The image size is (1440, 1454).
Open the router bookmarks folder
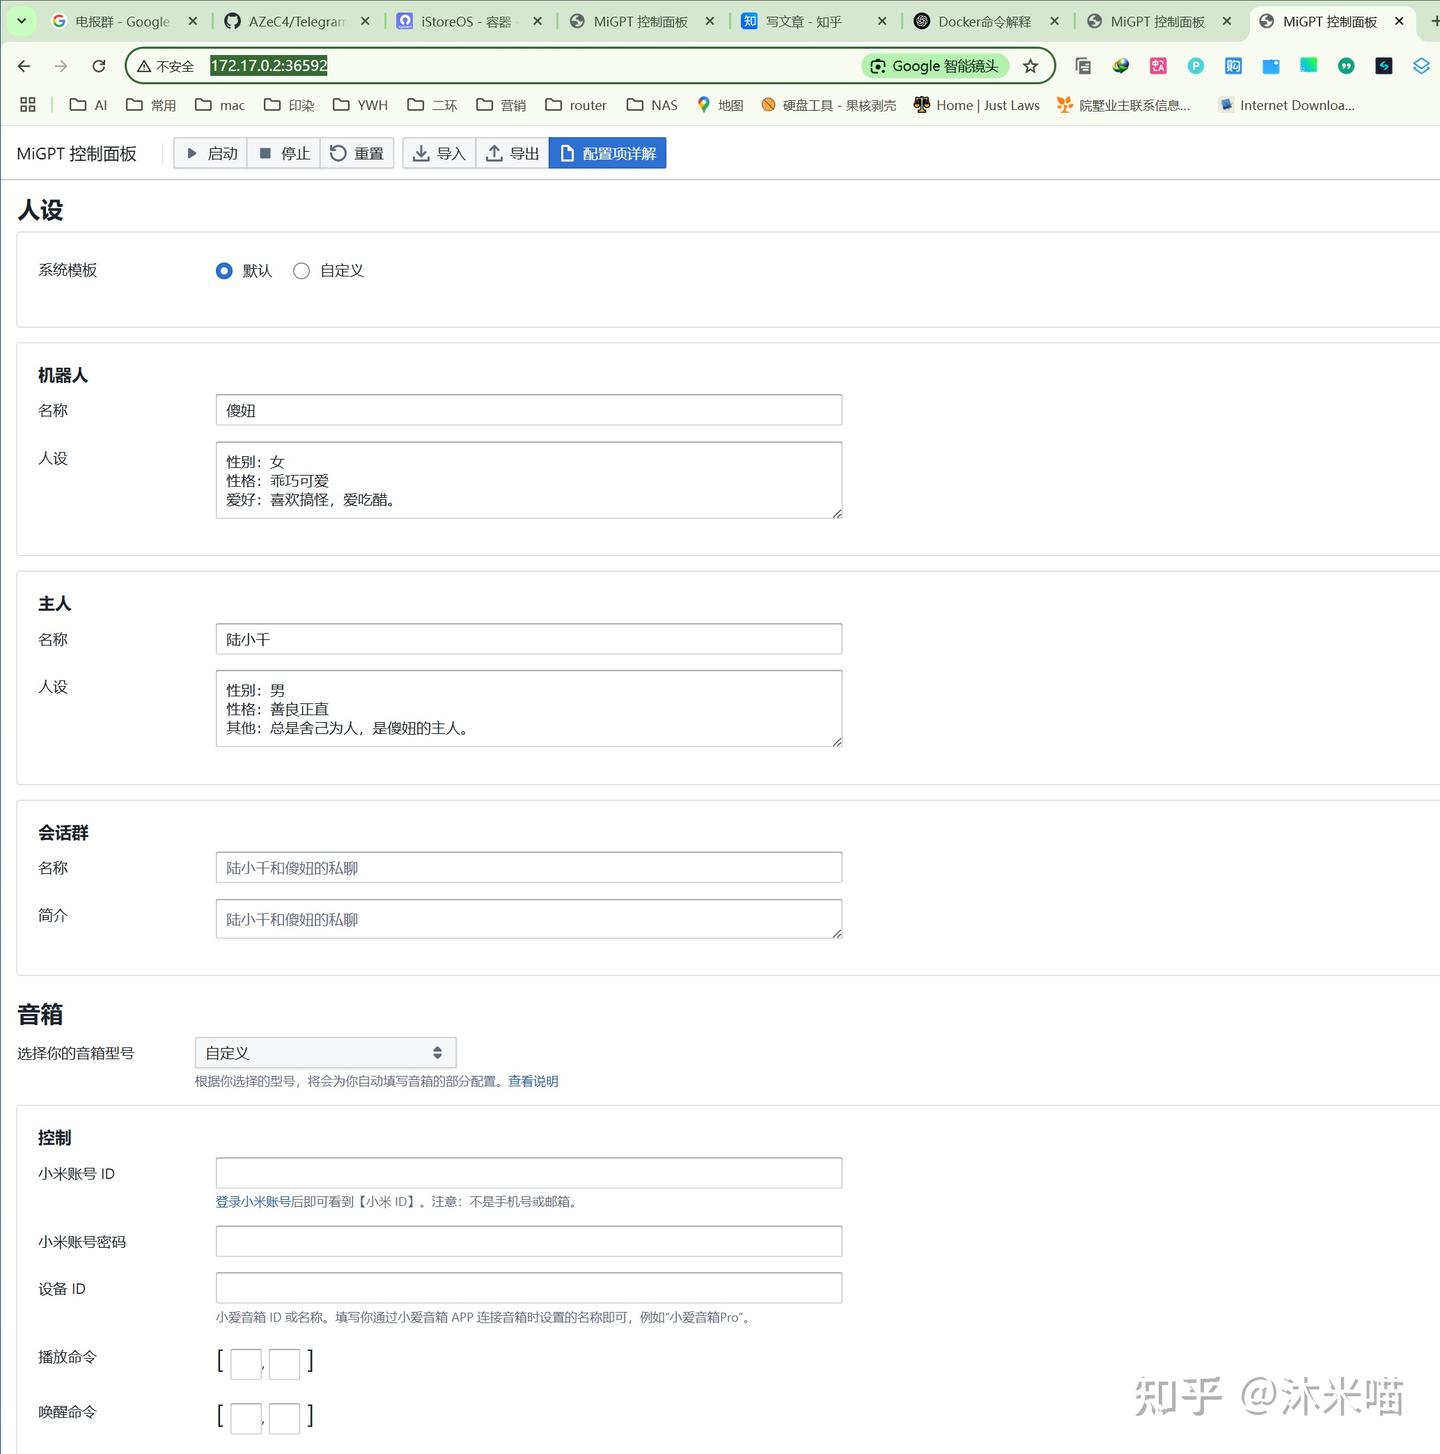pos(576,105)
